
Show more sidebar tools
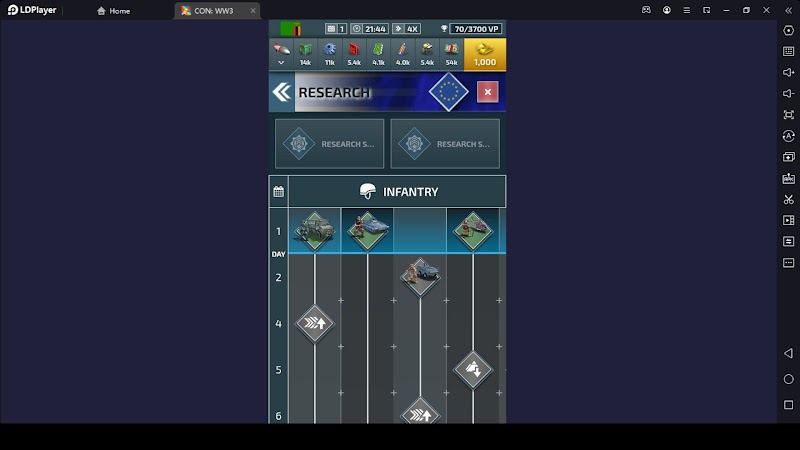(788, 263)
